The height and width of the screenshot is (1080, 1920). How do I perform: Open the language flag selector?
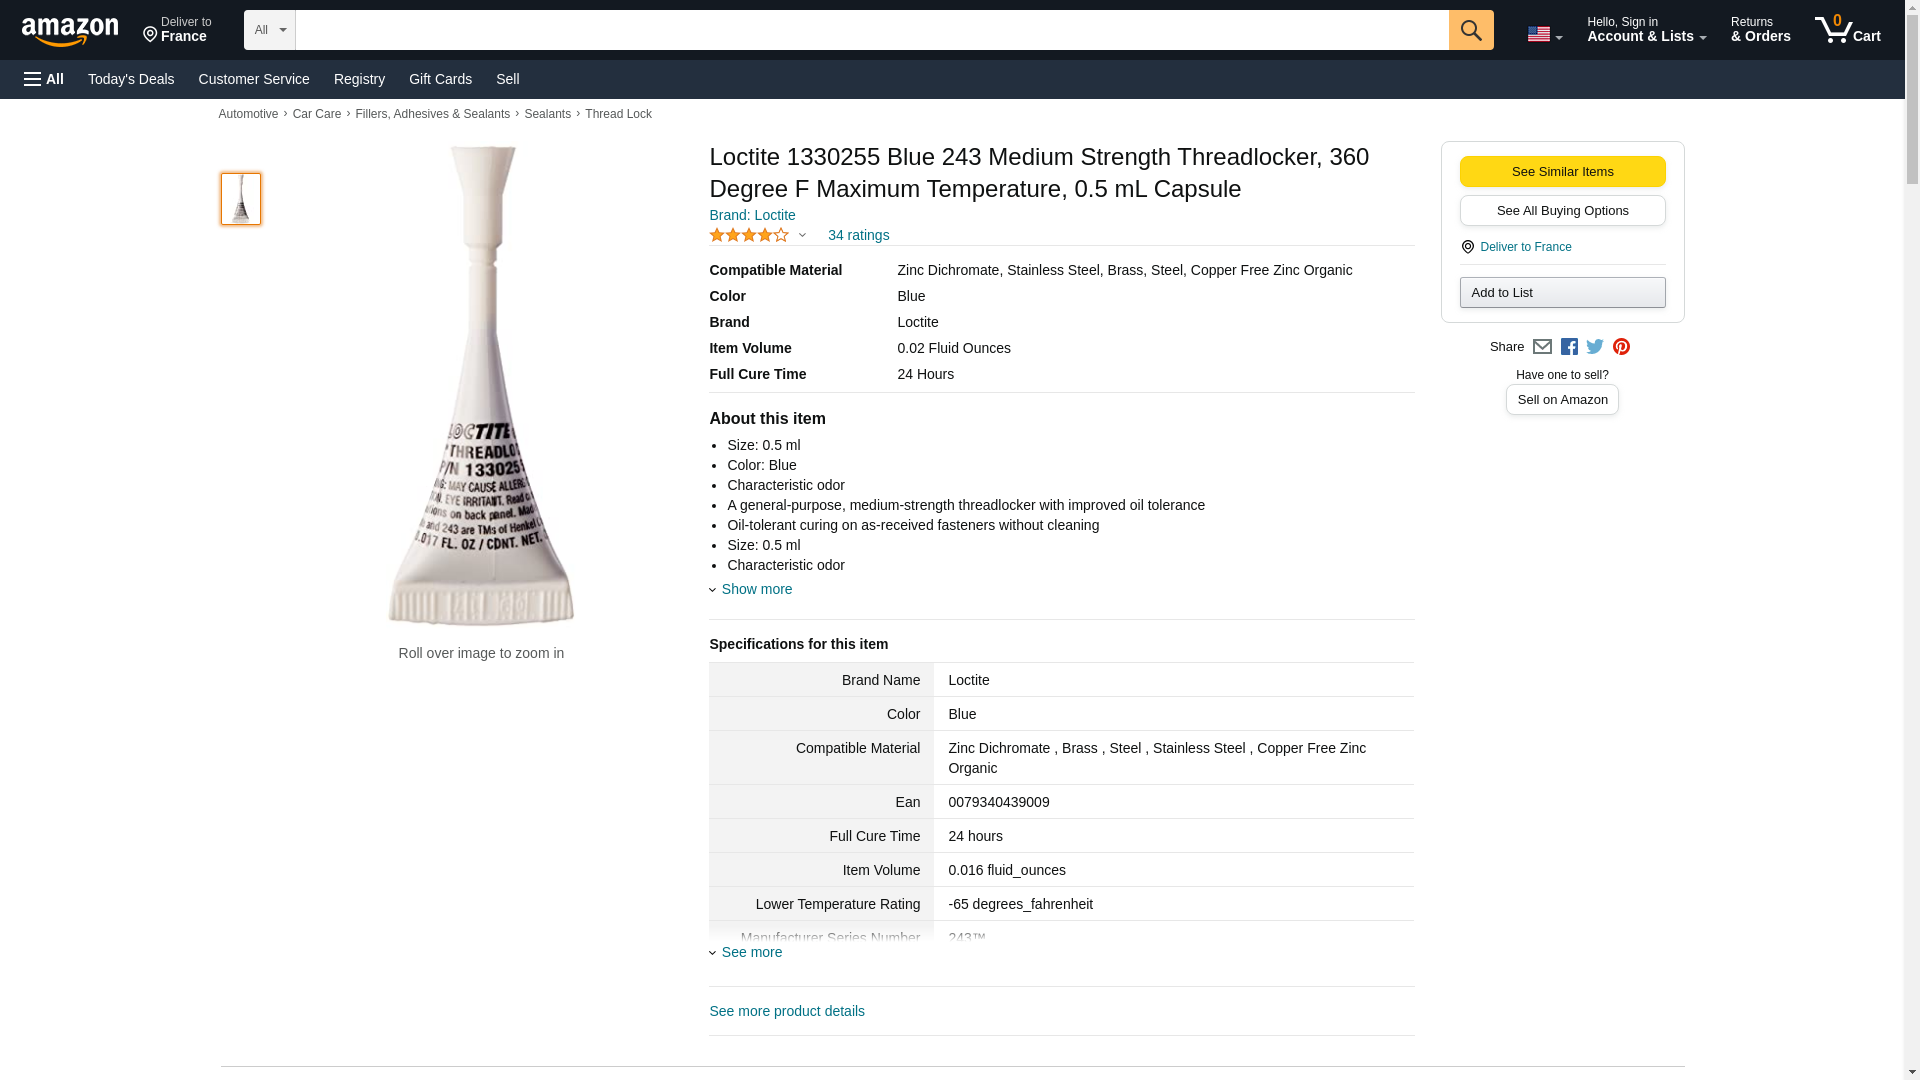click(1544, 34)
